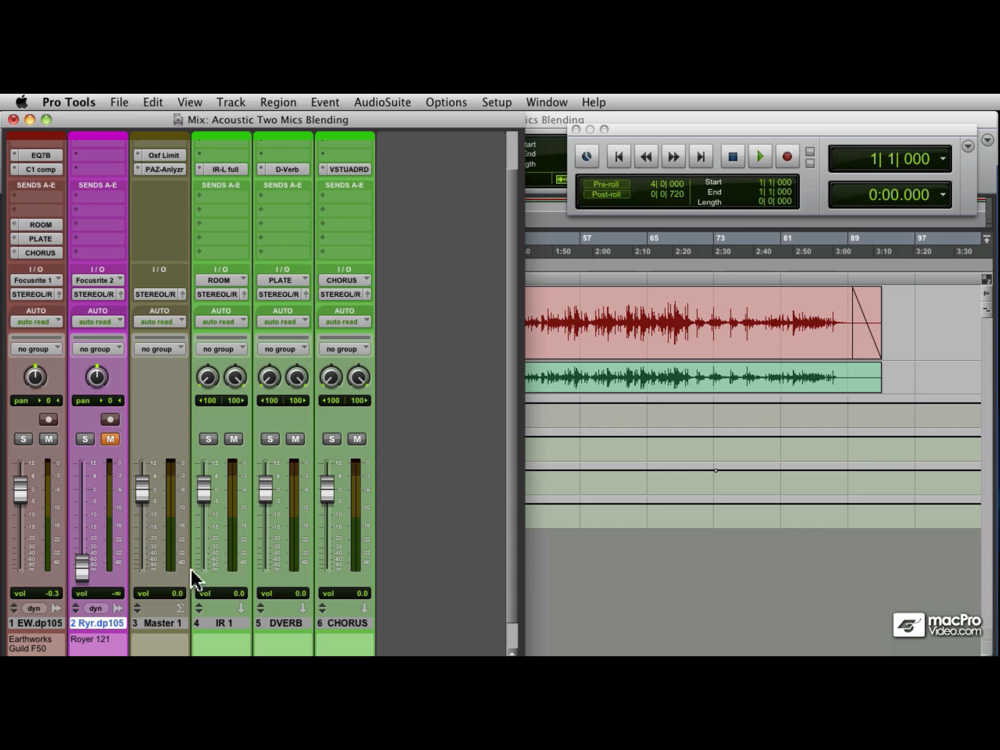Solo the EW.dp105 track

tap(24, 439)
